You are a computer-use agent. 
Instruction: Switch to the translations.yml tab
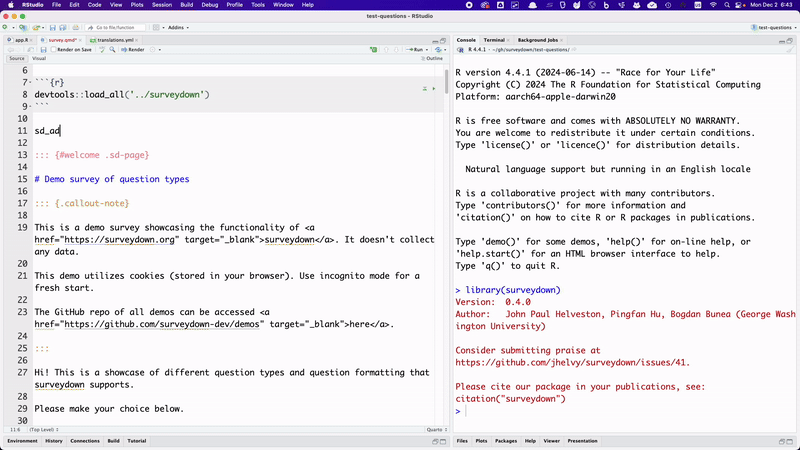coord(115,40)
